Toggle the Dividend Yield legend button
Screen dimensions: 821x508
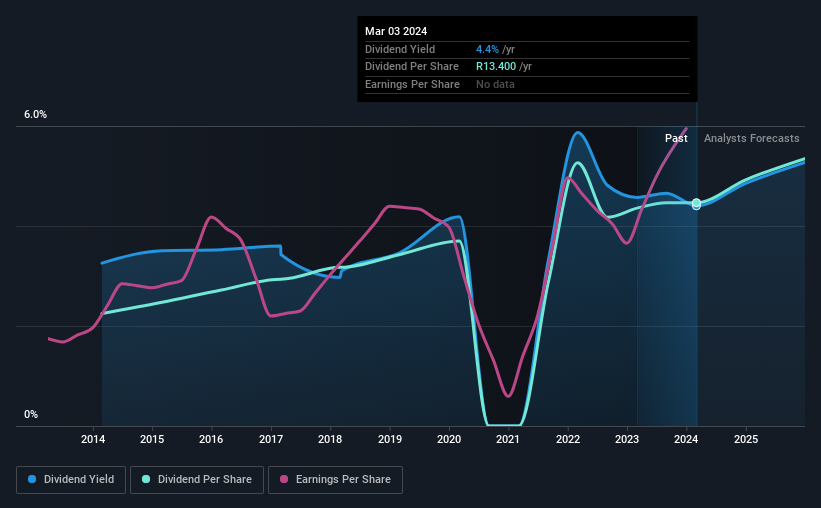click(71, 480)
